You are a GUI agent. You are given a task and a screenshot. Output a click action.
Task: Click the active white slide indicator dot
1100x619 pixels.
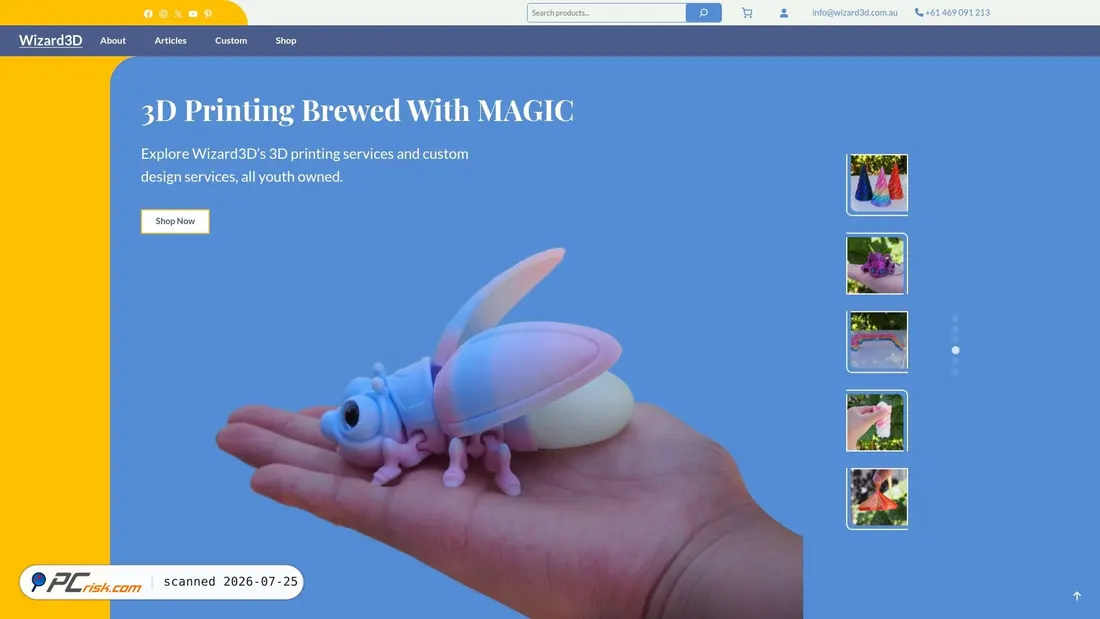[955, 350]
